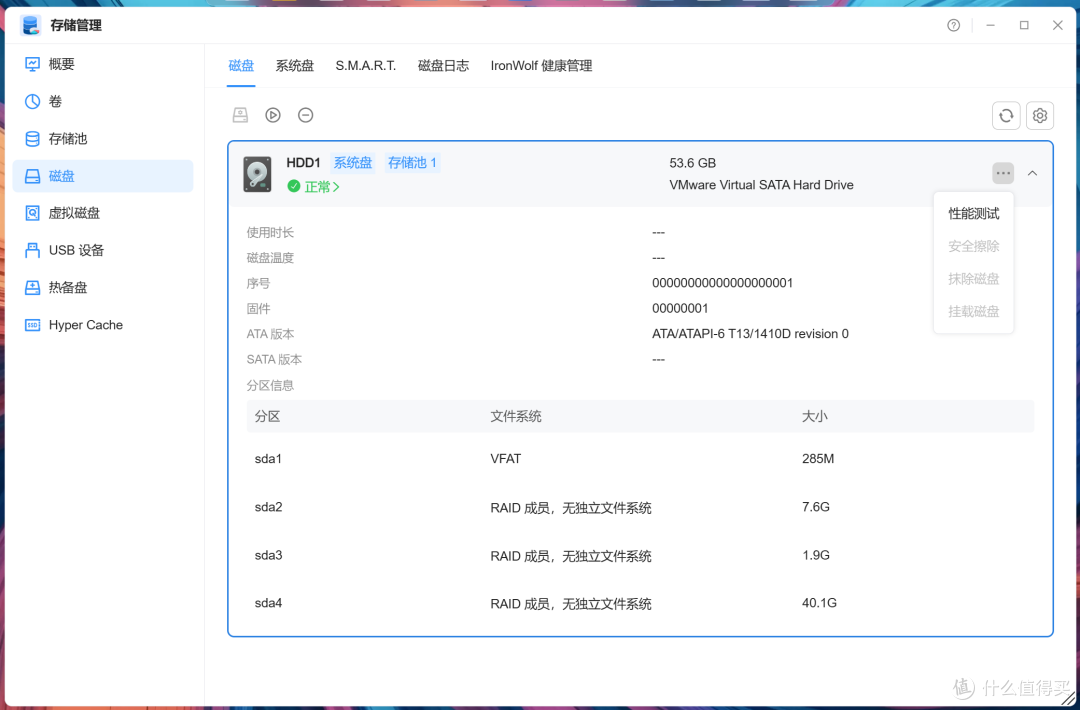Switch to the S.M.A.R.T. tab

pos(366,65)
